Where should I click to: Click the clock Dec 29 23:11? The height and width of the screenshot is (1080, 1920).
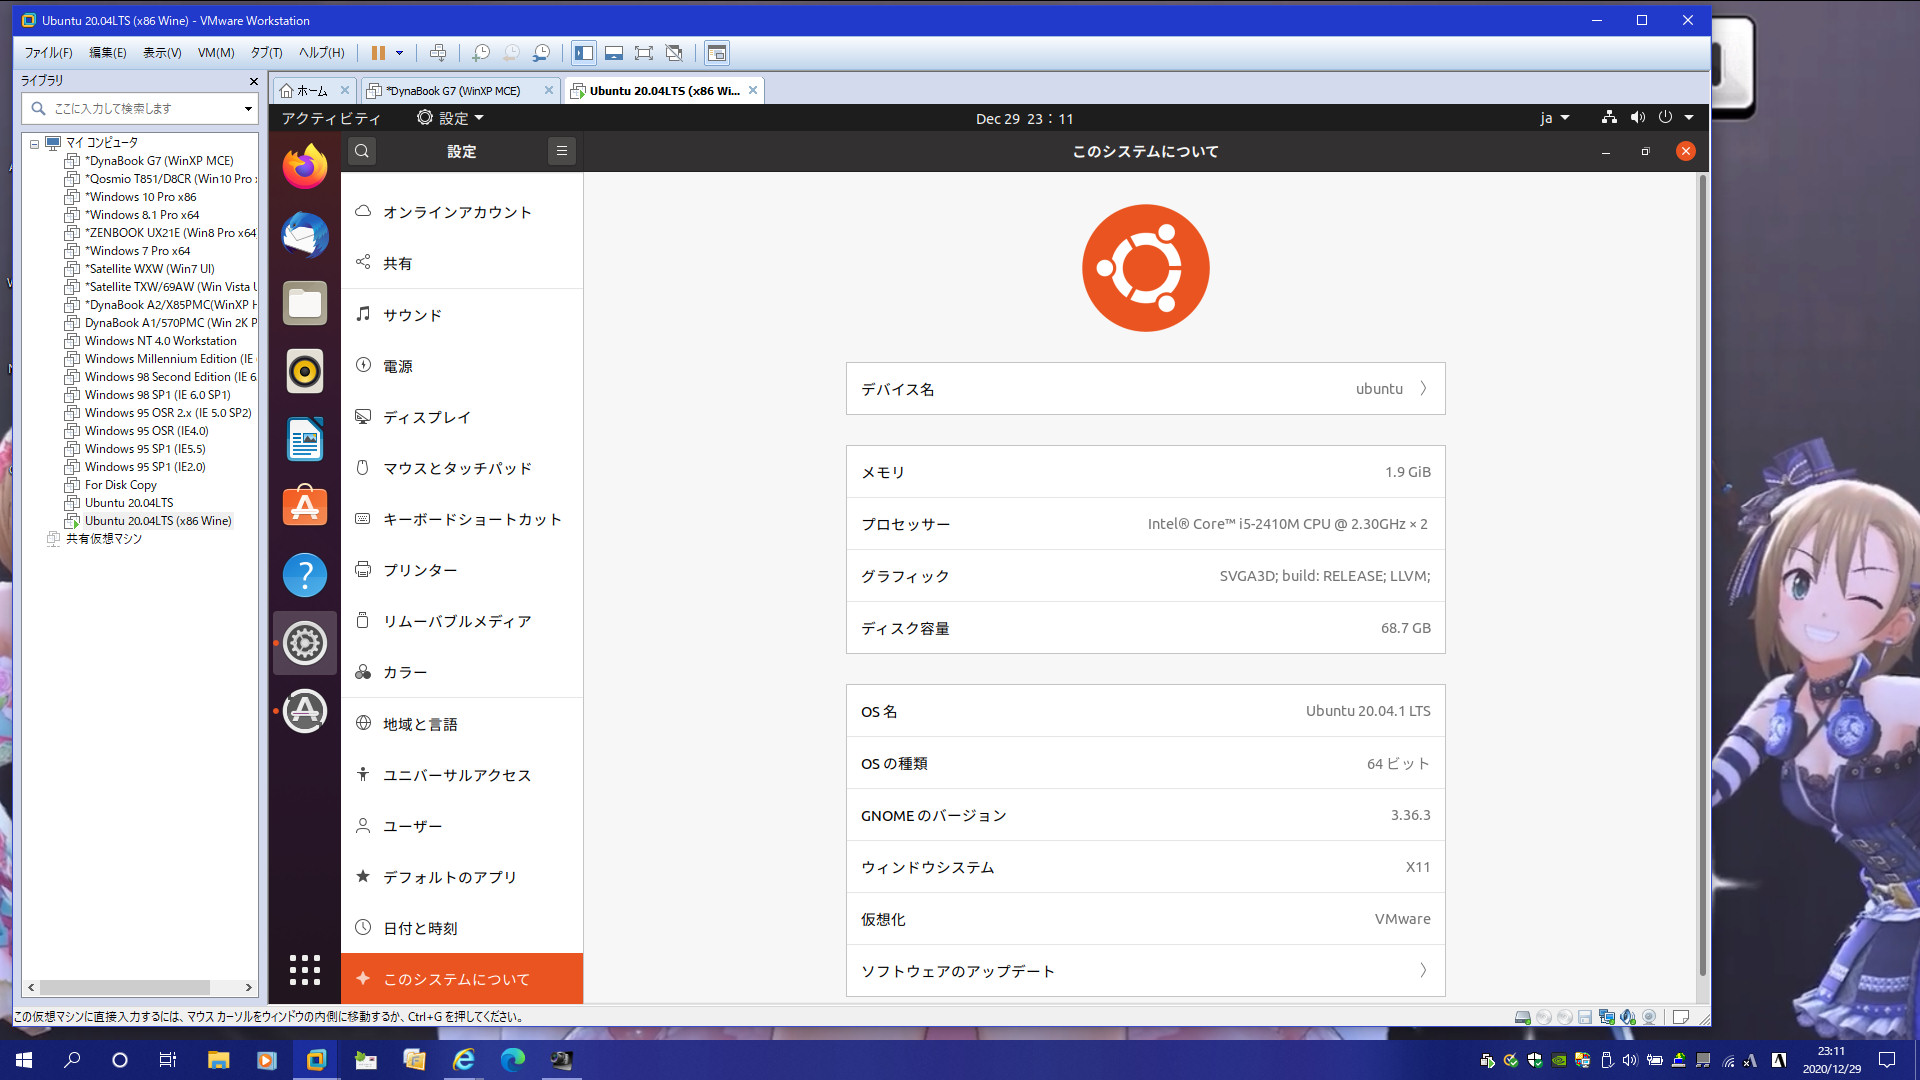(x=1025, y=118)
